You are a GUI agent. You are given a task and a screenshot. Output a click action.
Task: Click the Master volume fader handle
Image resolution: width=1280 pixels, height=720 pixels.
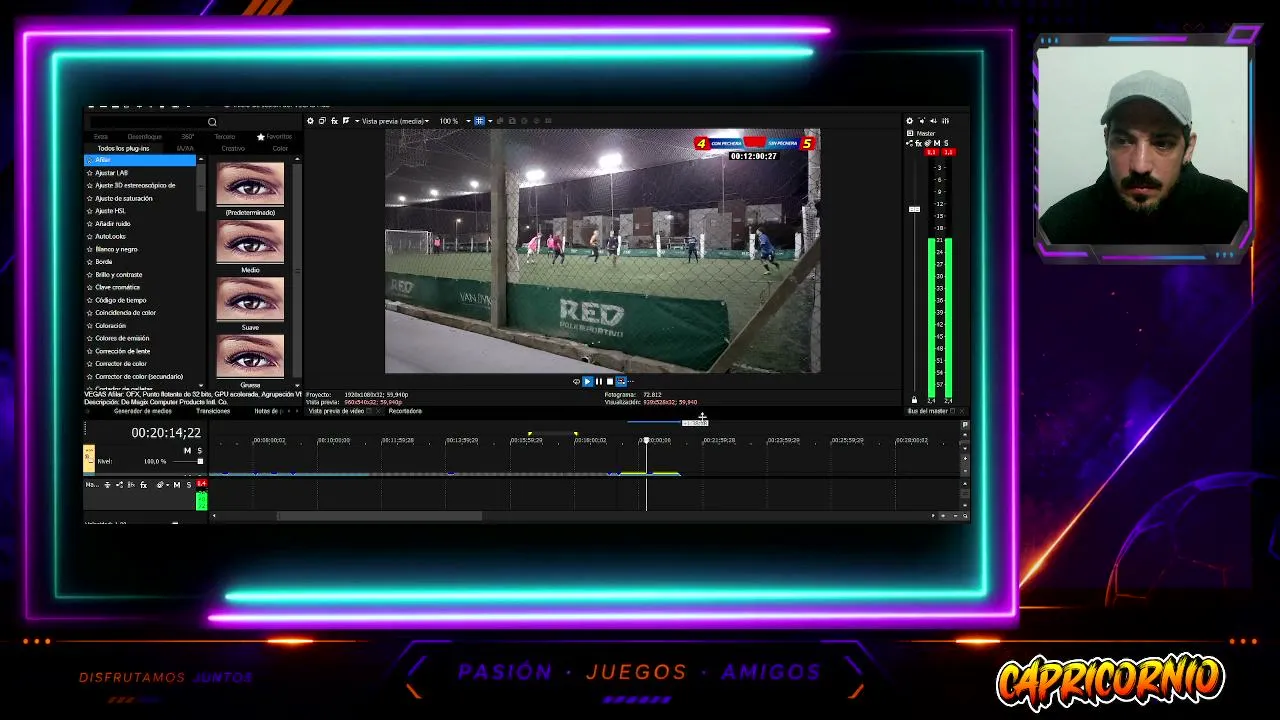[x=914, y=209]
